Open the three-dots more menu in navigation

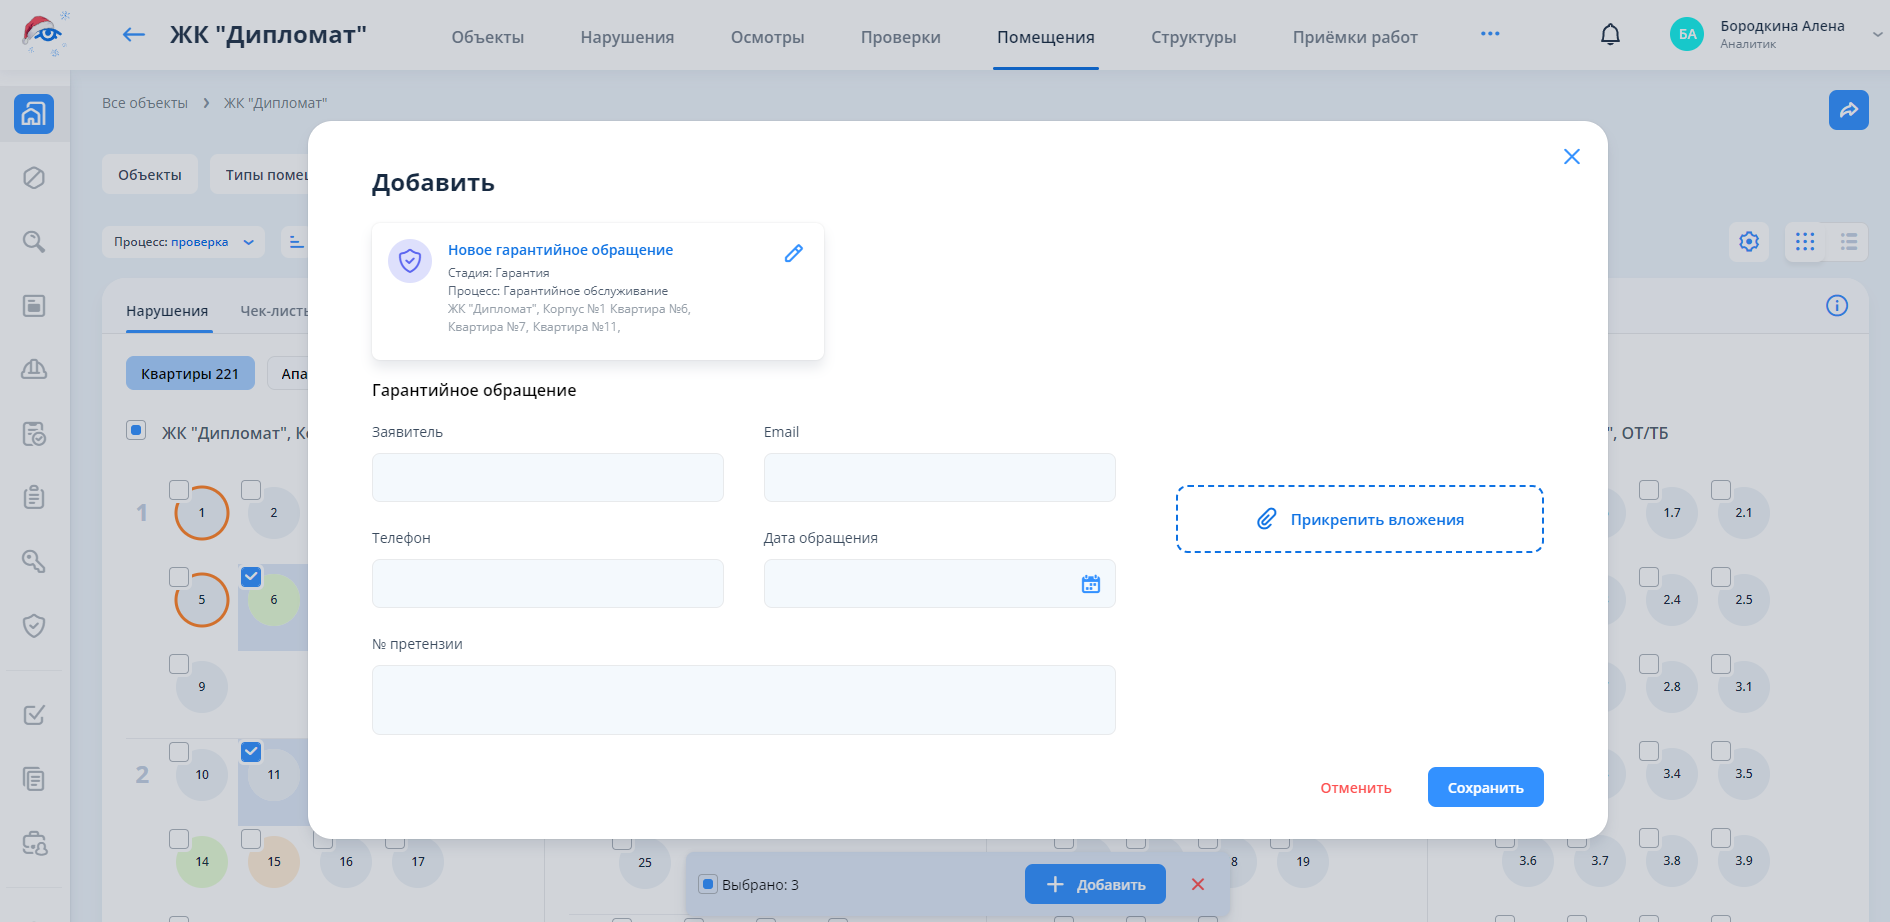(1490, 34)
